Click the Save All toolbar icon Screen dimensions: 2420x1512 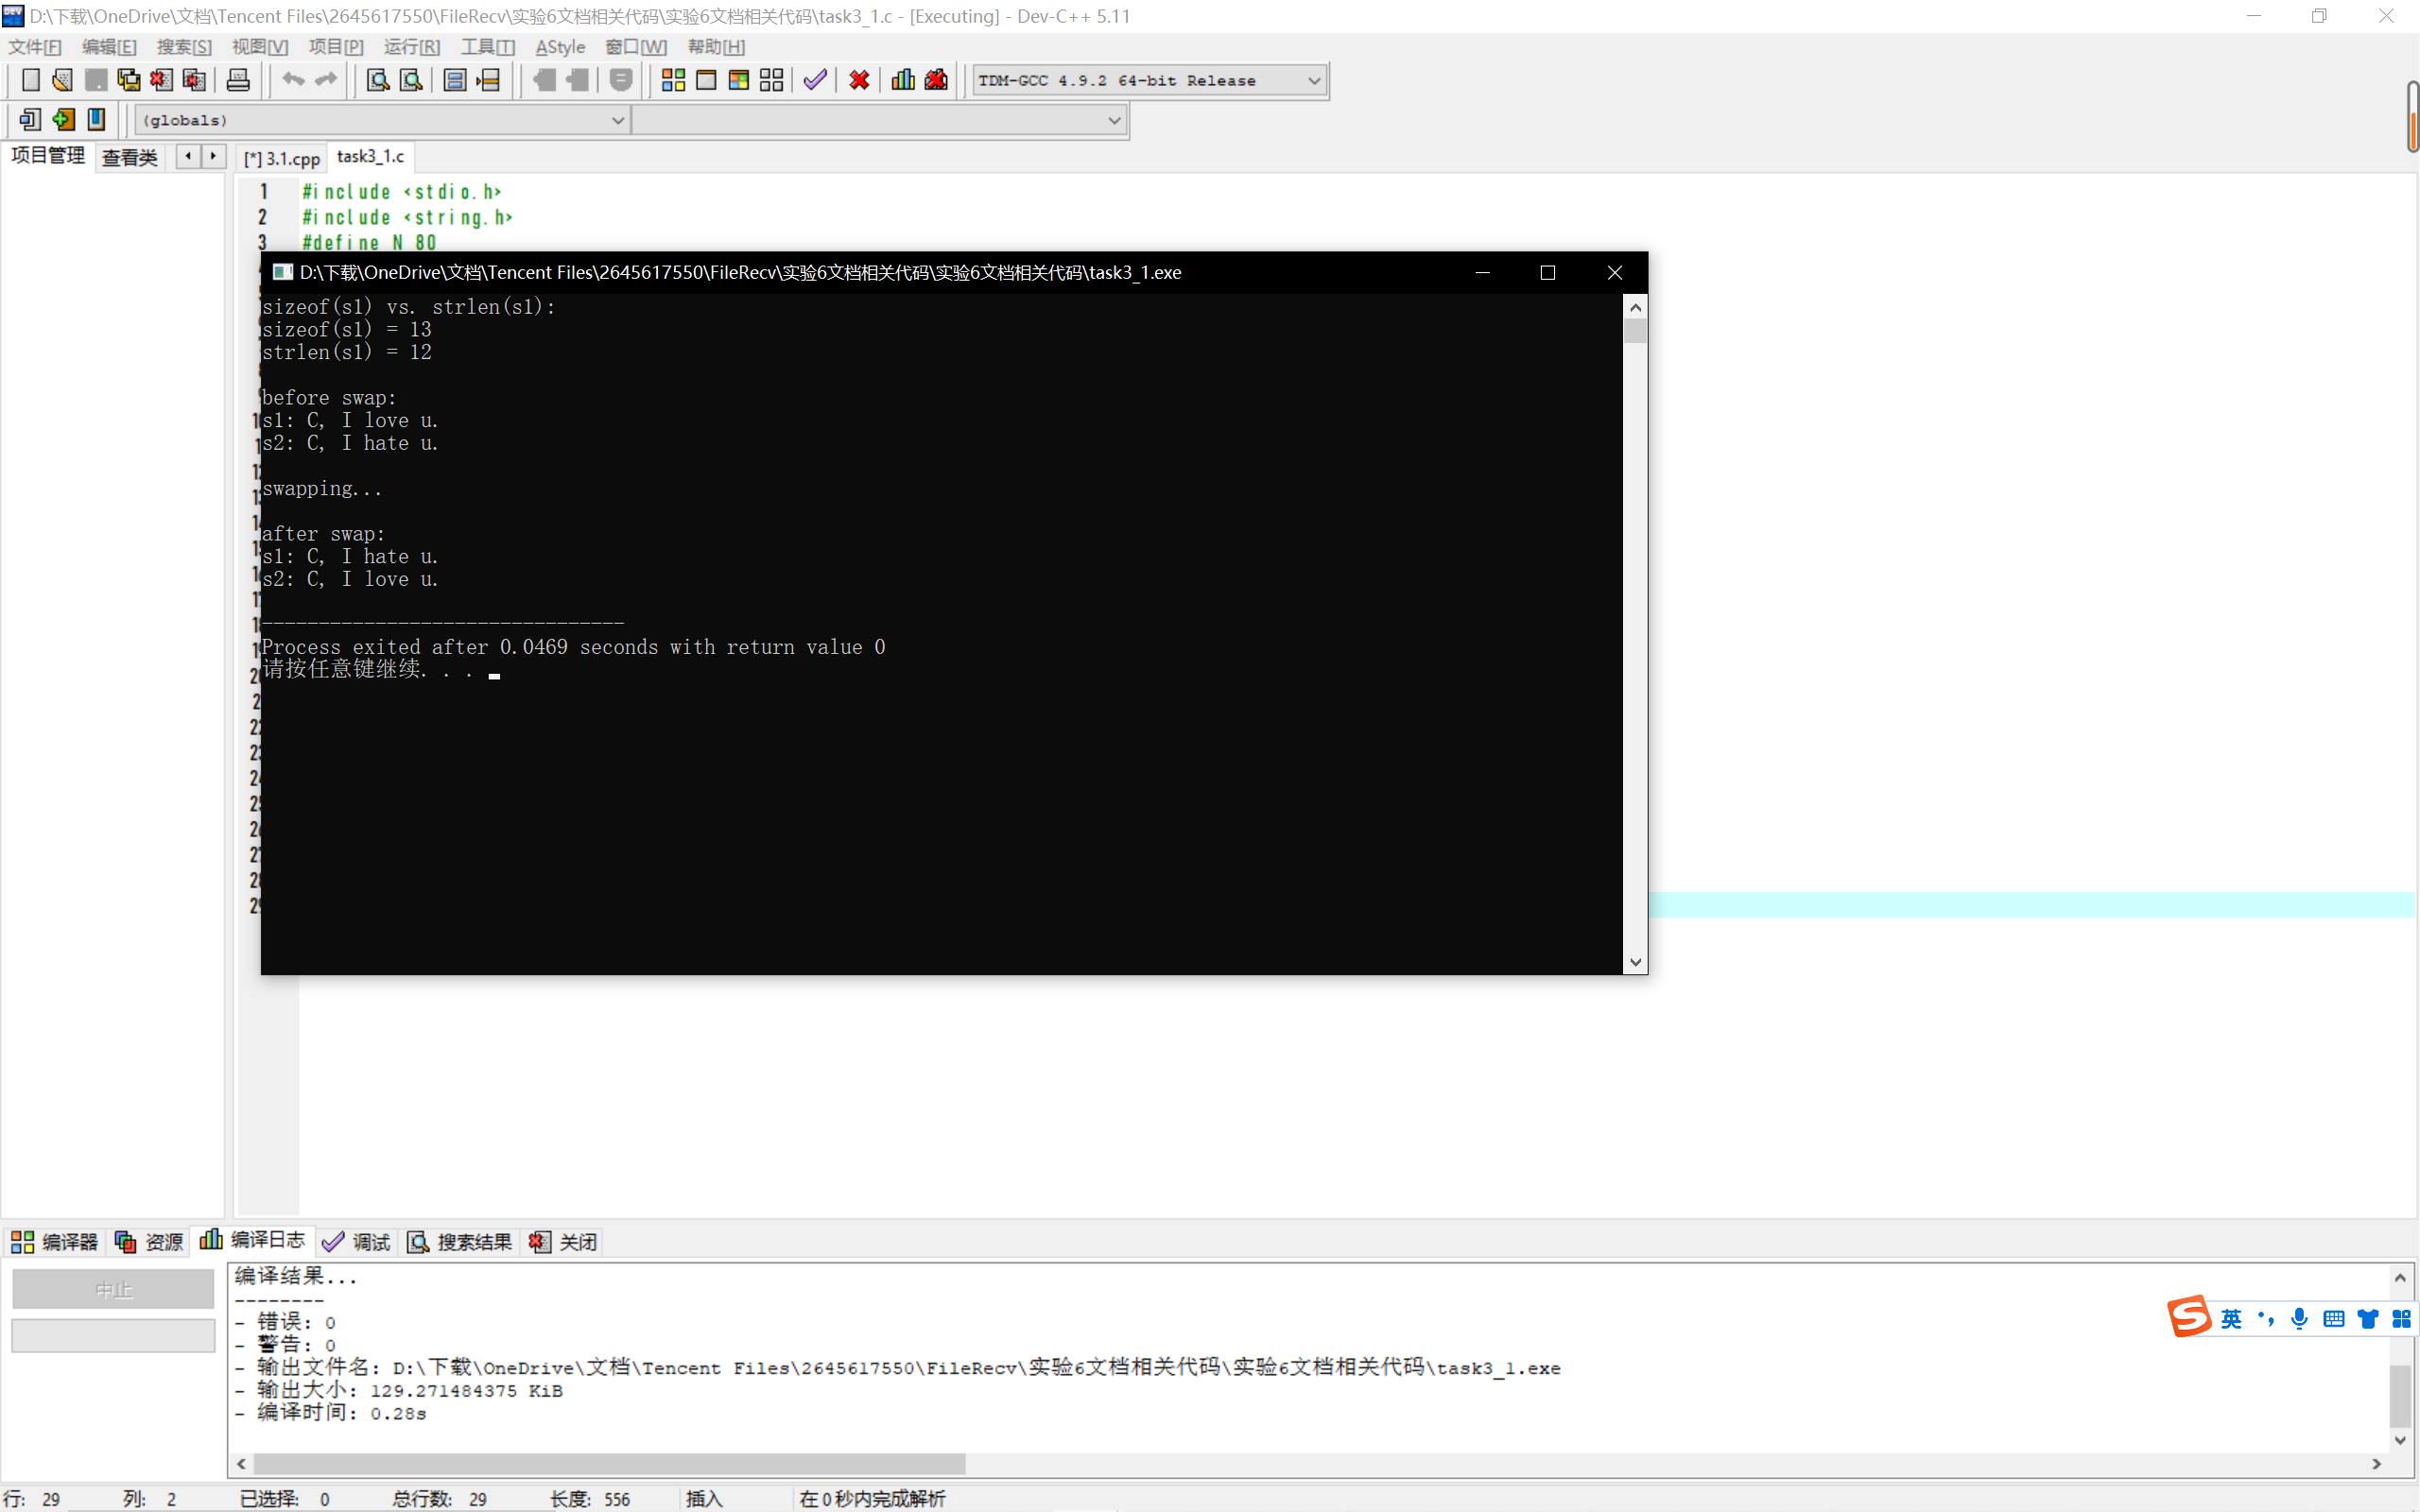tap(128, 80)
